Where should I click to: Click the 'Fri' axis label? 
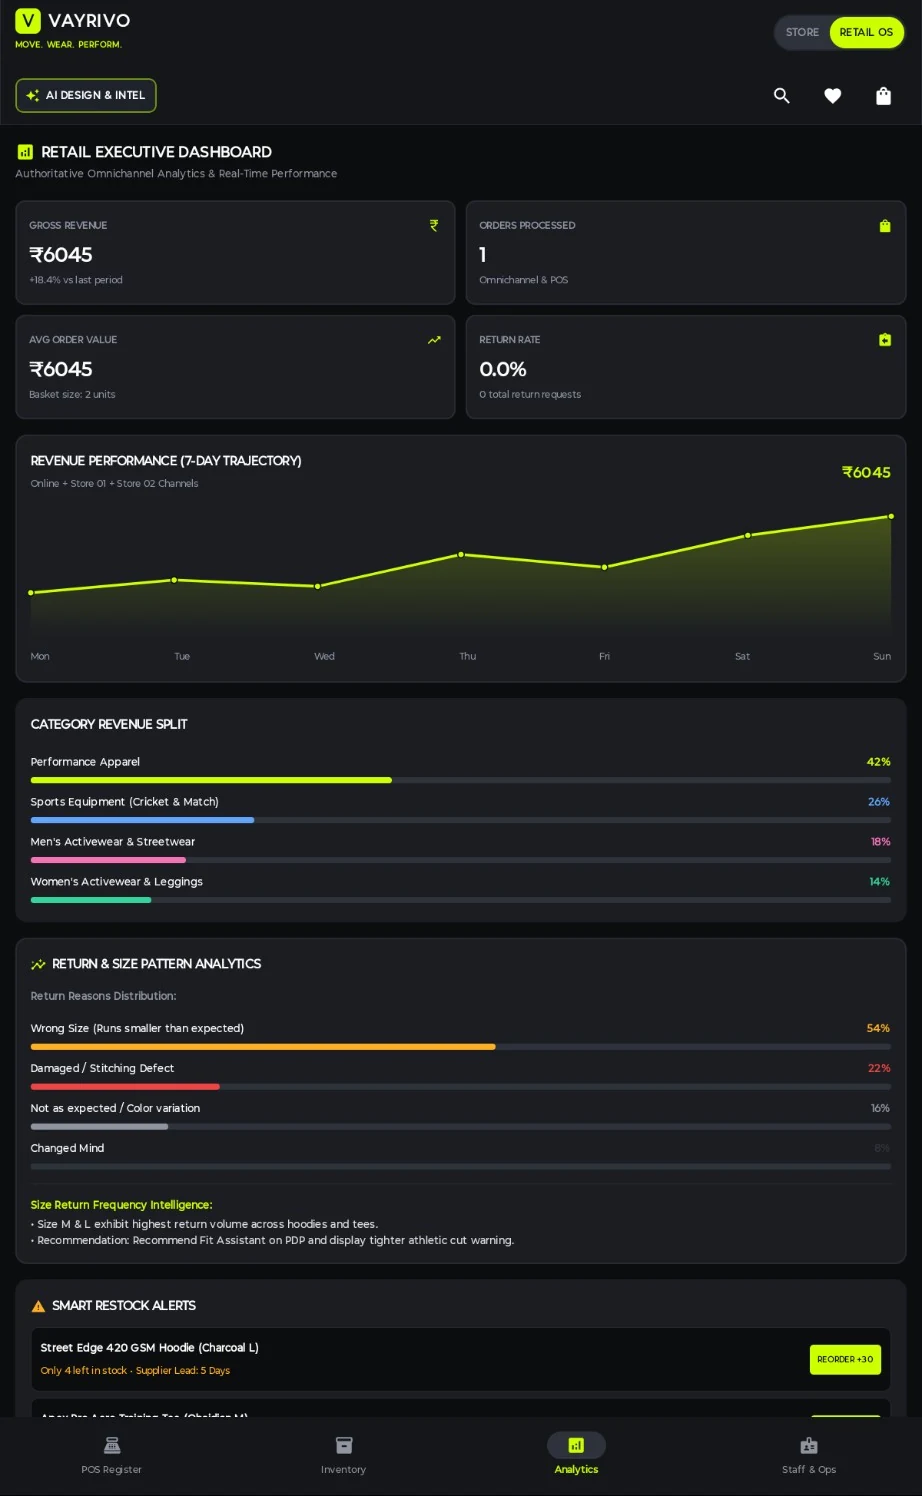(x=604, y=656)
